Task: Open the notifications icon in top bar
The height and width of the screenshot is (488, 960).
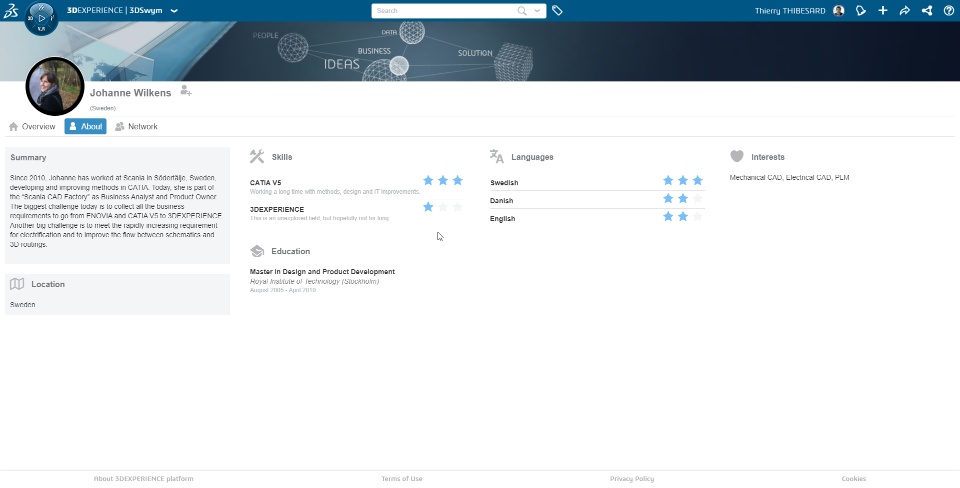Action: click(x=861, y=10)
